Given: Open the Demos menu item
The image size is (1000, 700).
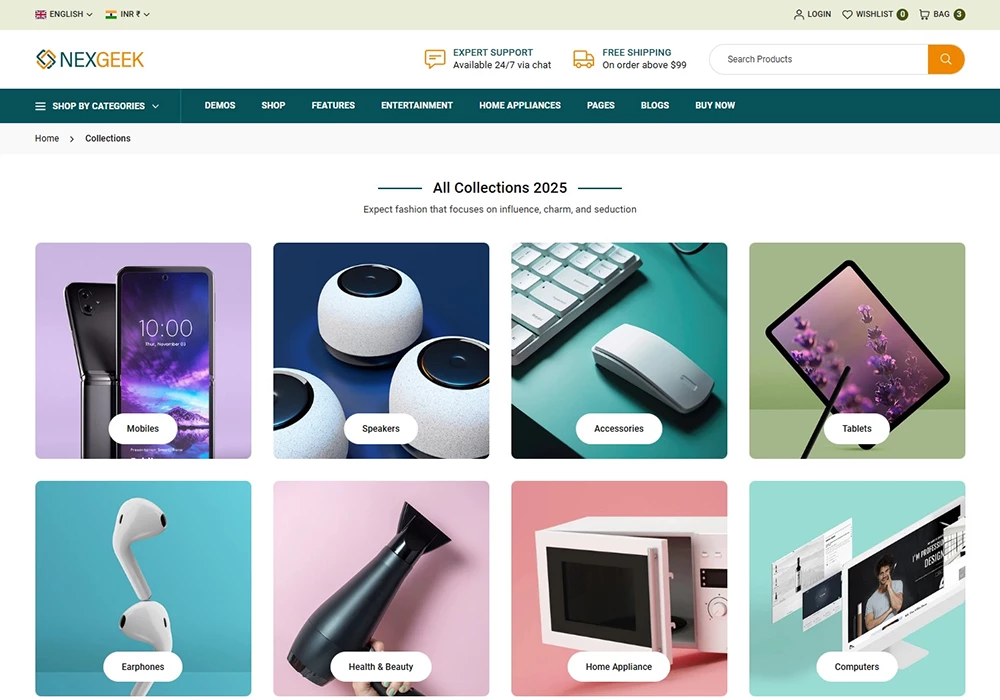Looking at the screenshot, I should tap(220, 105).
